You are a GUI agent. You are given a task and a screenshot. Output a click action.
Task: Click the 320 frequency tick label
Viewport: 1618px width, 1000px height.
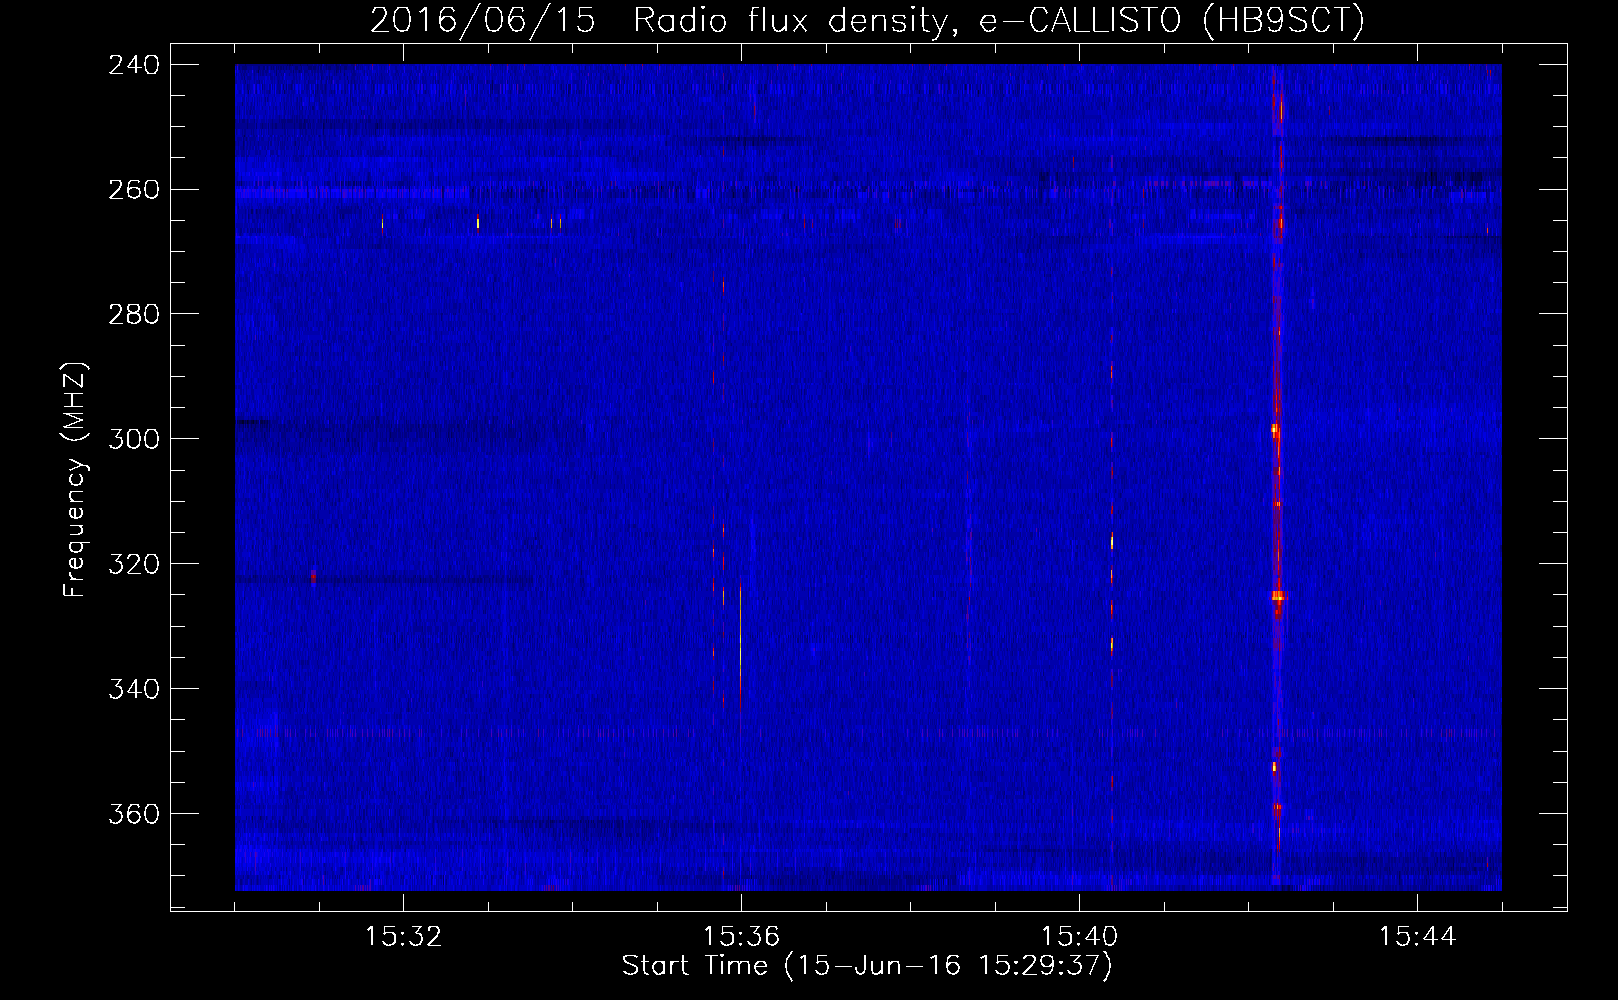tap(133, 564)
